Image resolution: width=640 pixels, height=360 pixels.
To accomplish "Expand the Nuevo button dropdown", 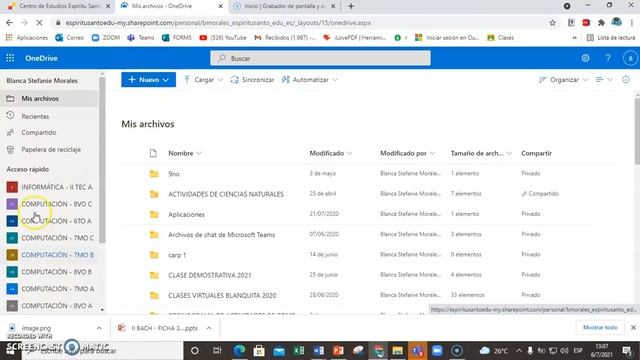I will (x=166, y=80).
